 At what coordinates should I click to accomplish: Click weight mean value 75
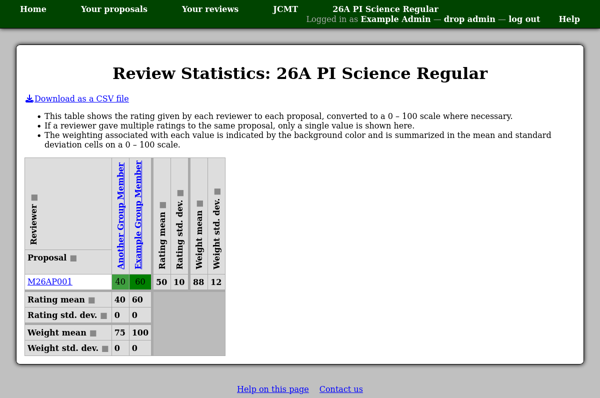120,333
